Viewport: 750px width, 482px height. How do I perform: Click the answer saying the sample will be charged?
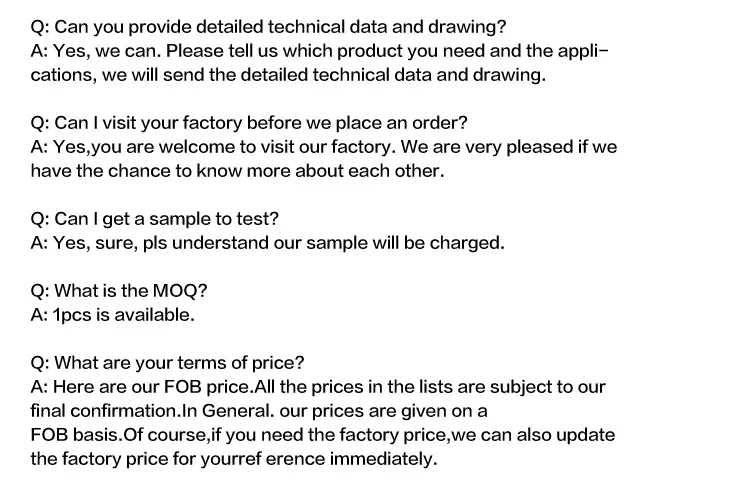(268, 243)
